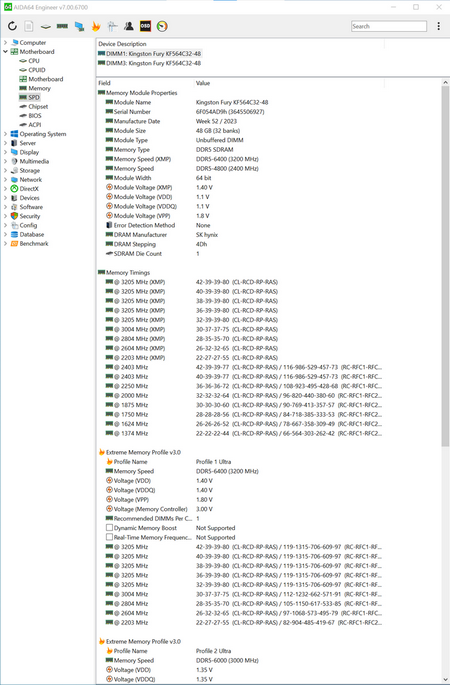Screen dimensions: 450x685
Task: Toggle the Real-Time Memory Frequency checkbox
Action: tap(110, 537)
